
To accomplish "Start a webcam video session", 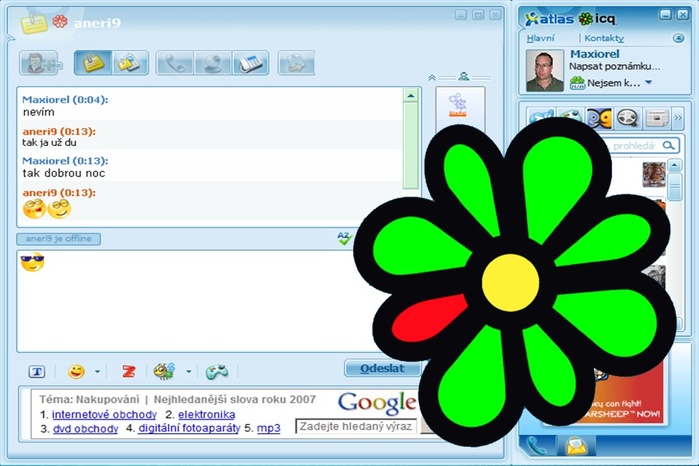I will coord(213,63).
